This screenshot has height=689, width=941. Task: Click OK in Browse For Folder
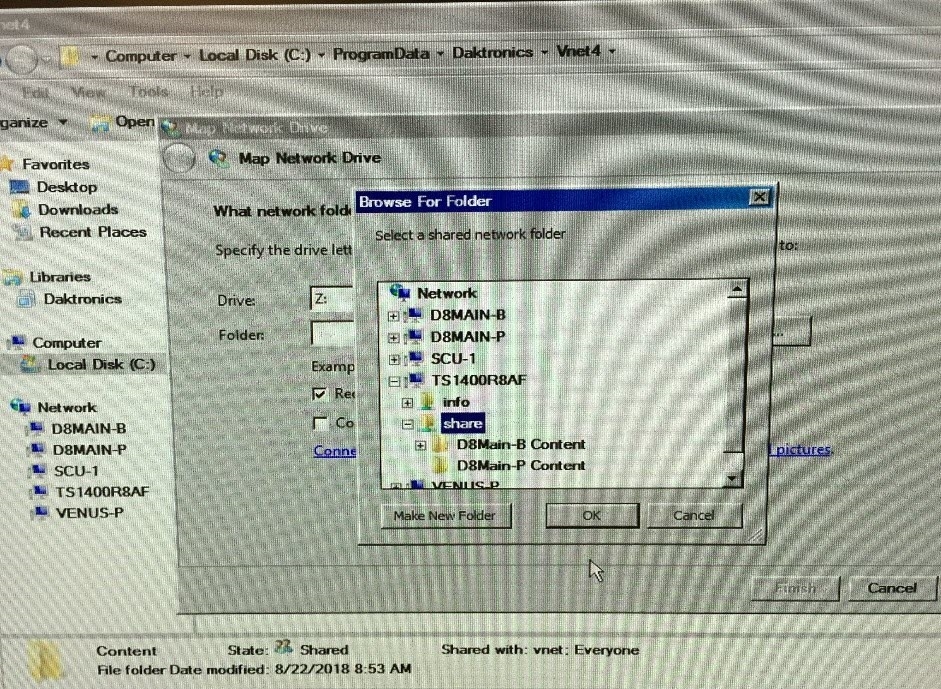591,515
